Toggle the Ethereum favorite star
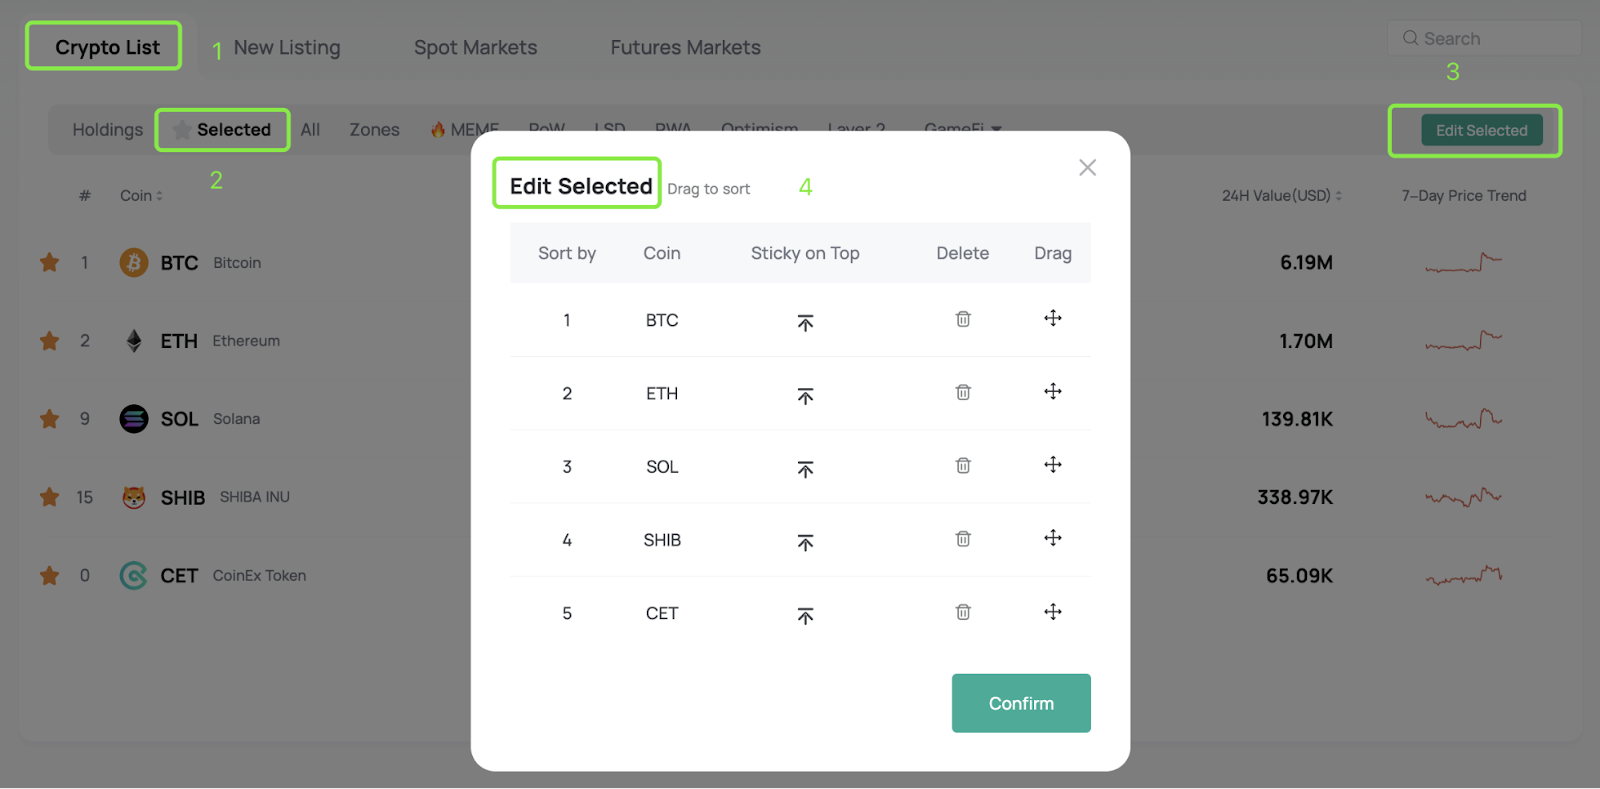 tap(49, 341)
